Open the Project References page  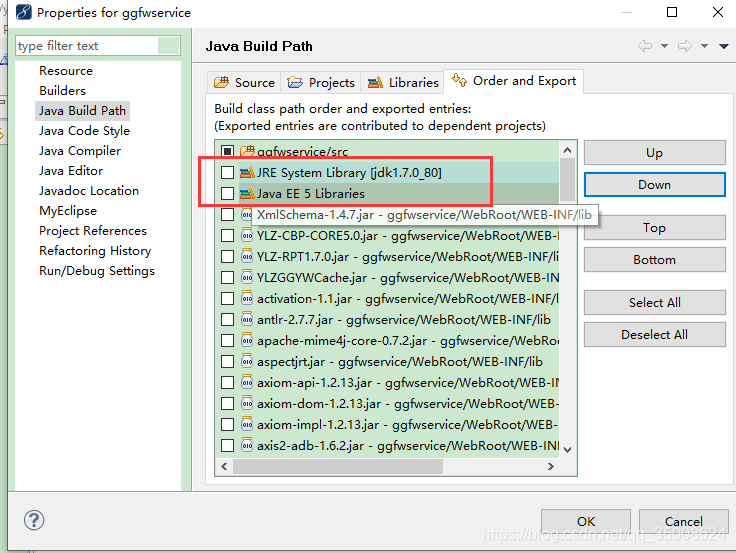[x=93, y=230]
